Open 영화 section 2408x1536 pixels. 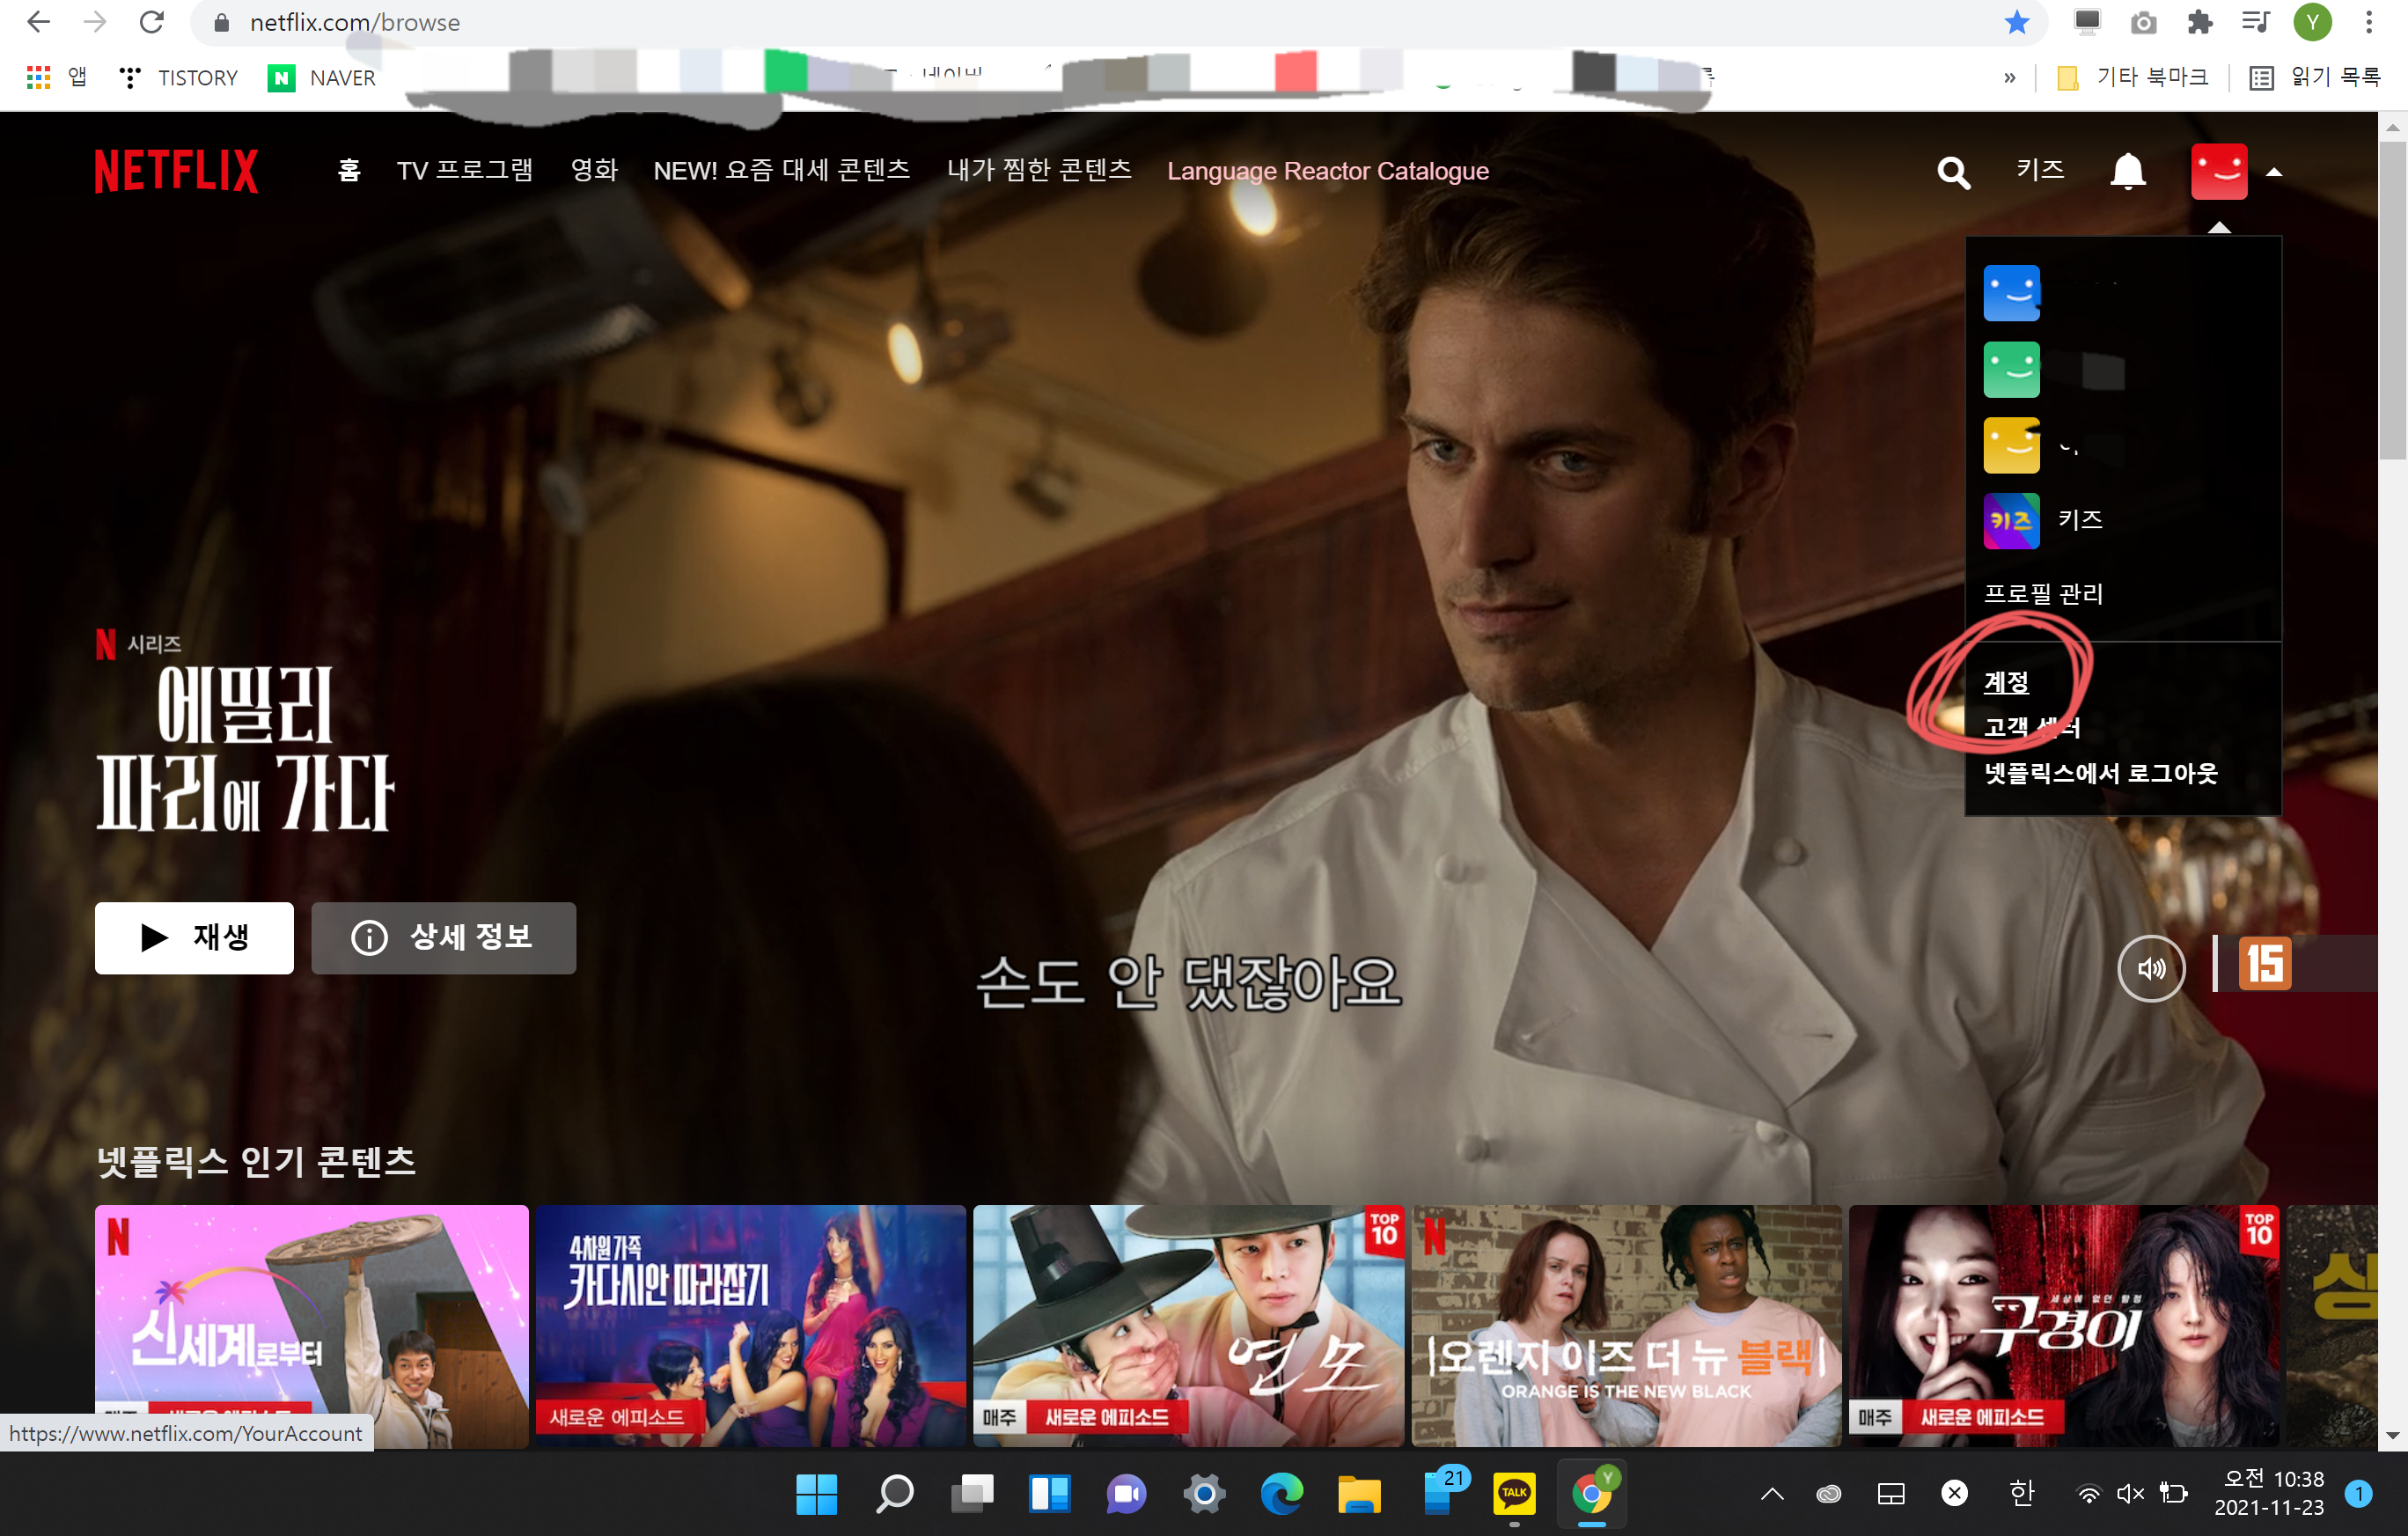[594, 171]
